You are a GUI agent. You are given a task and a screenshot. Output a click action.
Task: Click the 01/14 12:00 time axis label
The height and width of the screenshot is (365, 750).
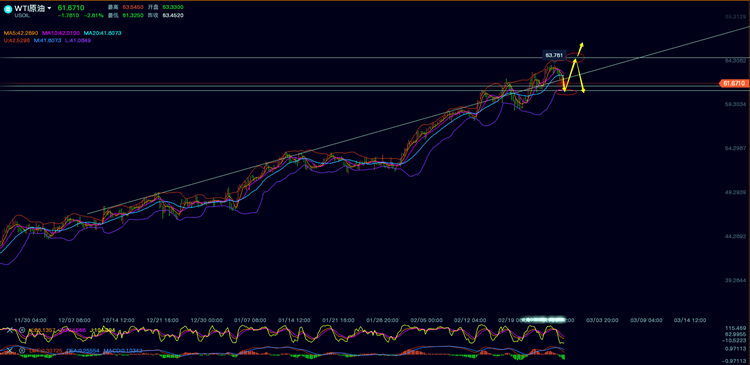[x=294, y=320]
